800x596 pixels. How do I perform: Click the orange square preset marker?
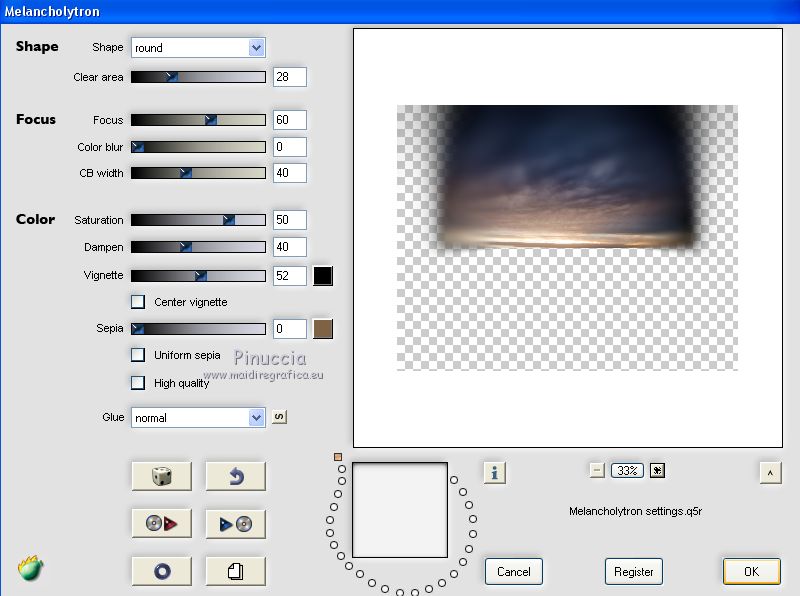tap(338, 457)
